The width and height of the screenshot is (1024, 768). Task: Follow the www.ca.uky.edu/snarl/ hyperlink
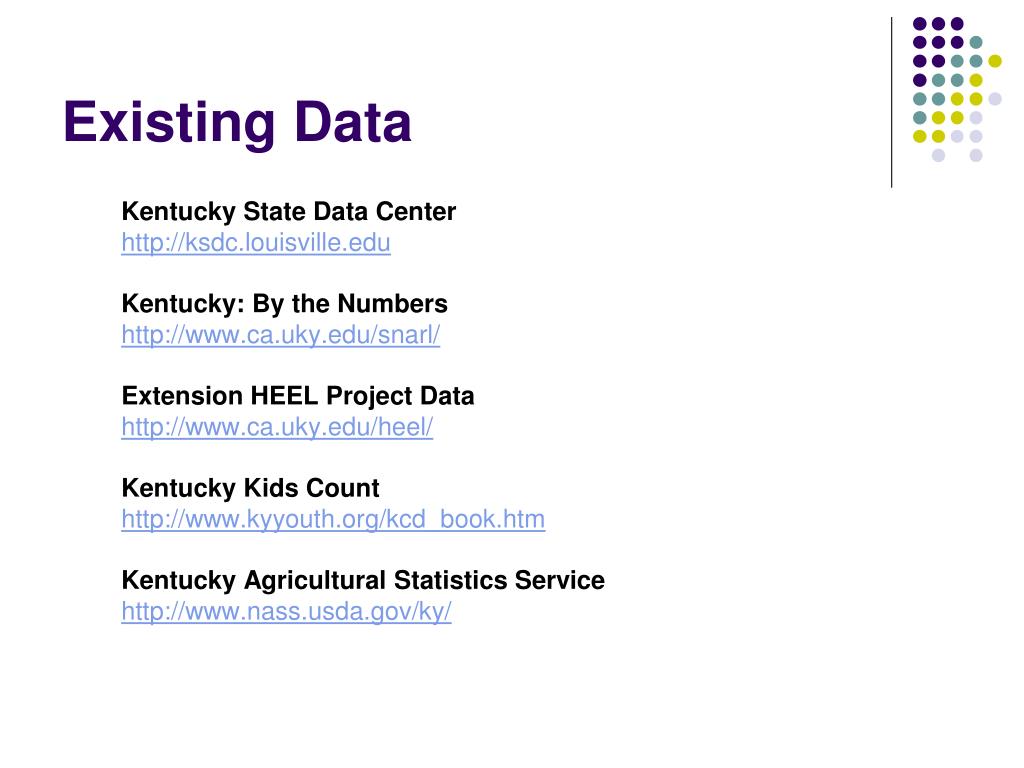pos(281,335)
